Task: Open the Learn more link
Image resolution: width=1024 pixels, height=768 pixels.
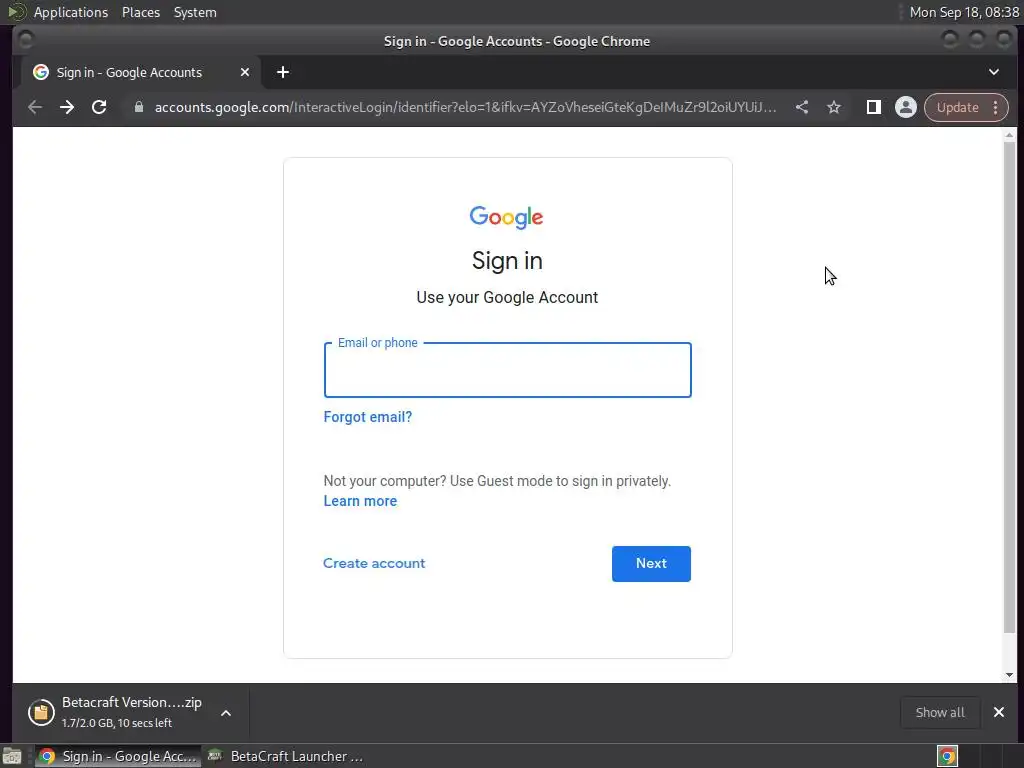Action: pyautogui.click(x=360, y=501)
